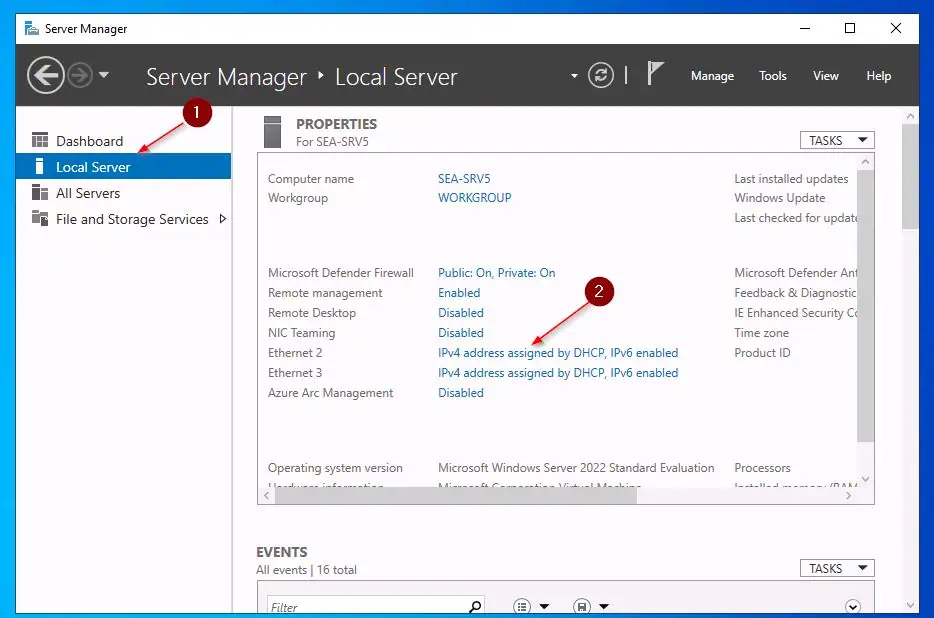Click Azure Arc Management Disabled link
Screen dimensions: 934x618
pos(460,393)
